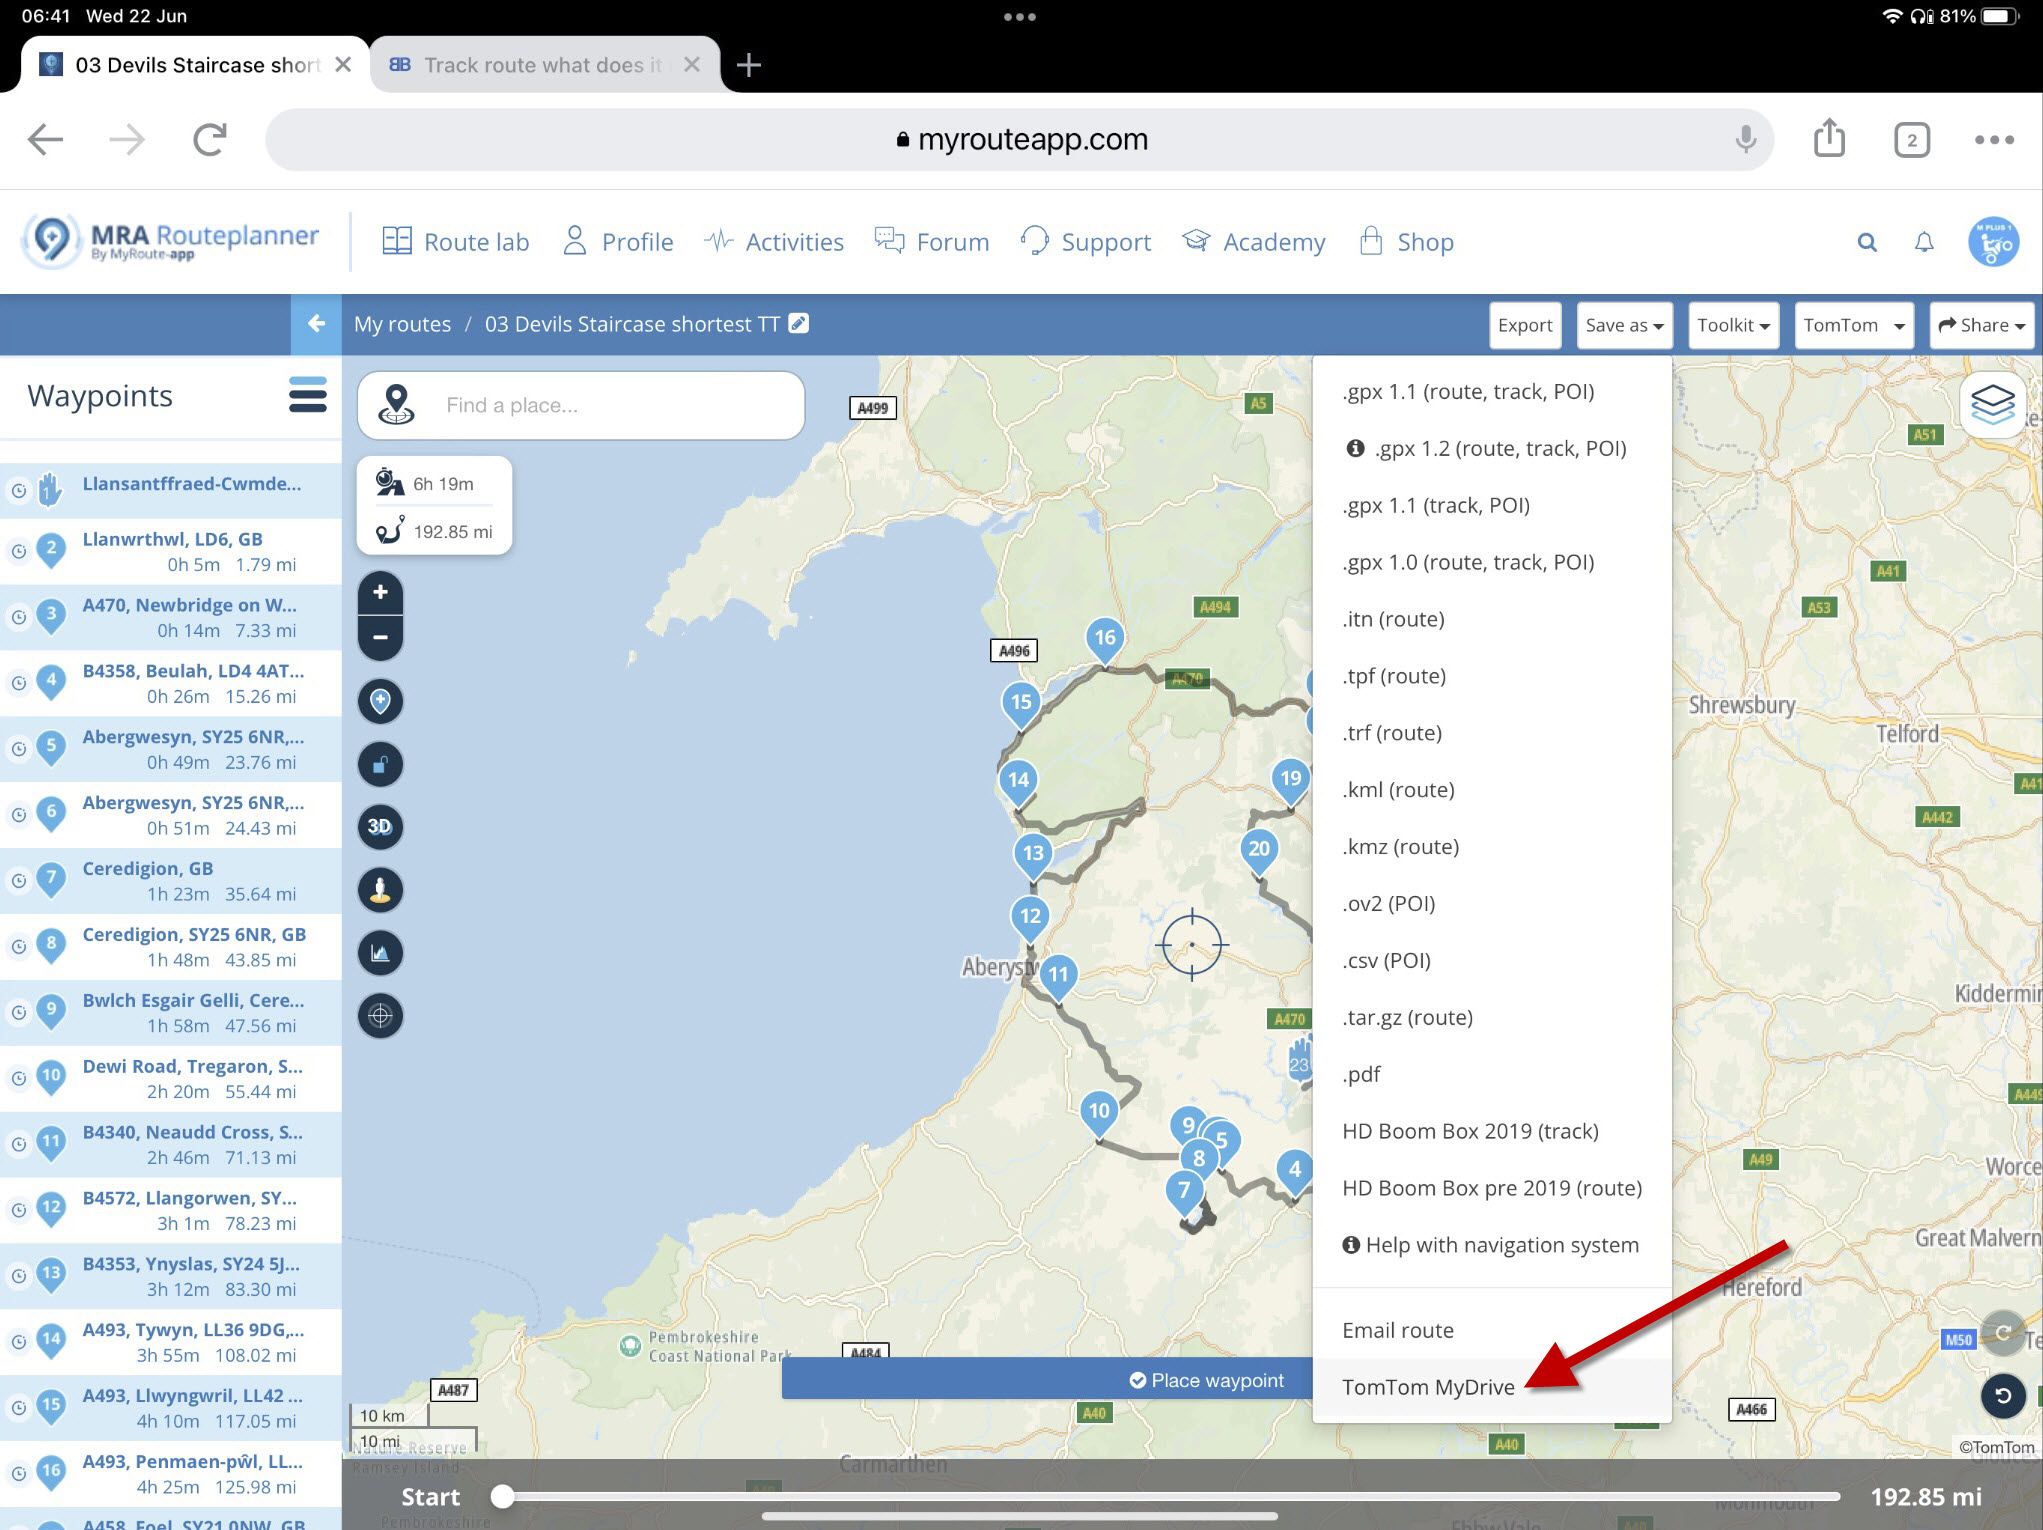Viewport: 2043px width, 1530px height.
Task: Expand the TomTom map selector
Action: tap(1854, 325)
